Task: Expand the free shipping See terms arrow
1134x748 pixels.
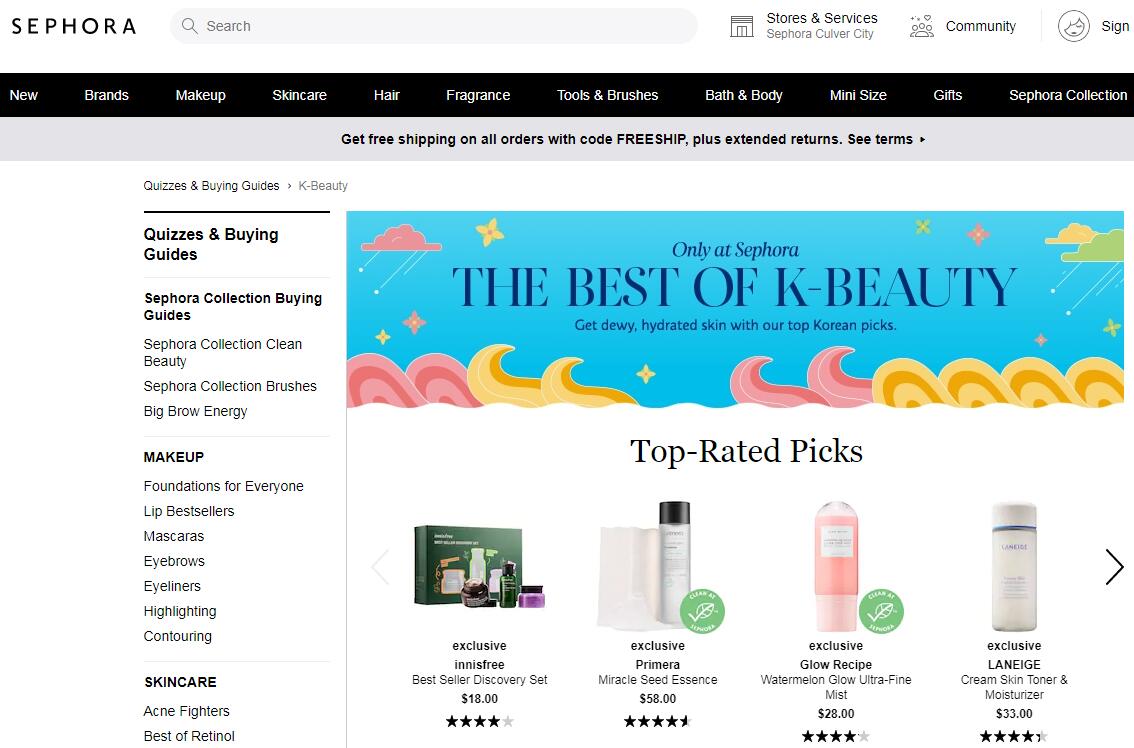Action: (922, 140)
